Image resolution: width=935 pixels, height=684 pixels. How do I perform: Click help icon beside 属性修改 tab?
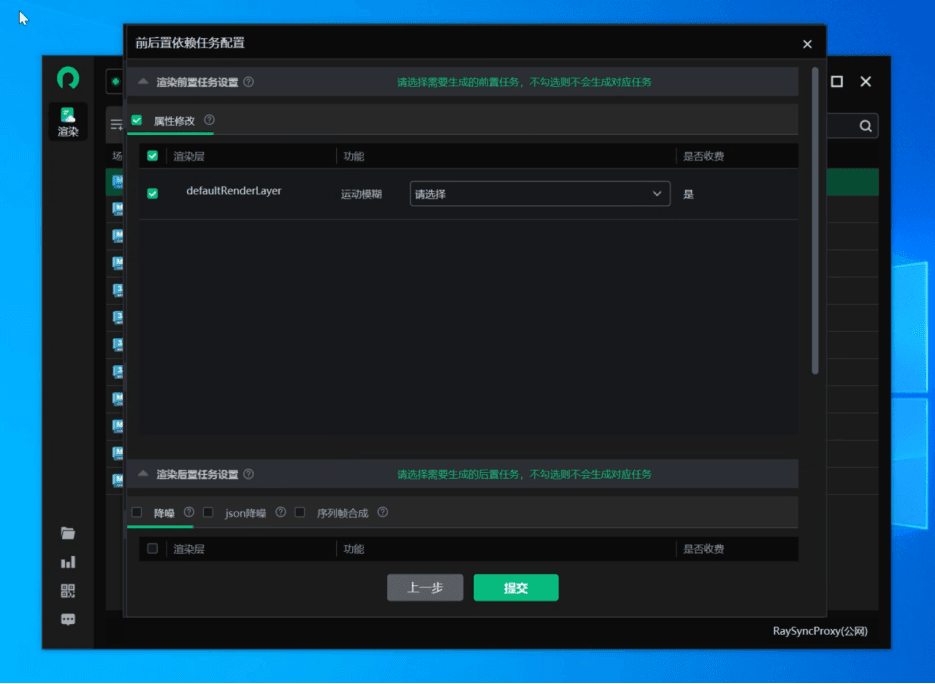[209, 120]
